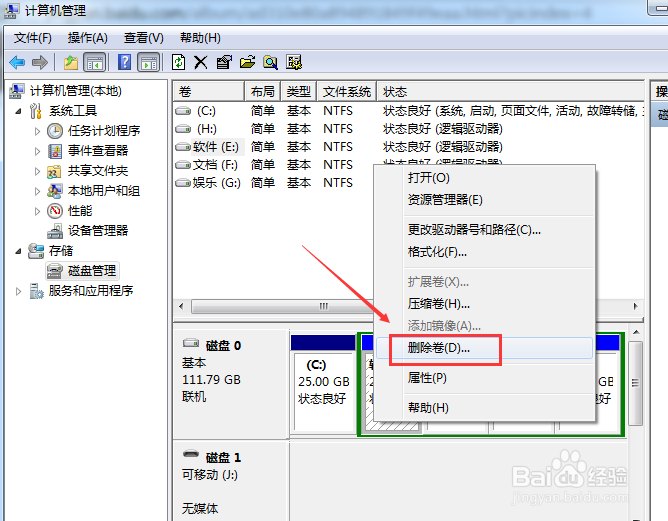Choose Delete Volume (删除卷) in context menu
The image size is (668, 521).
(484, 348)
